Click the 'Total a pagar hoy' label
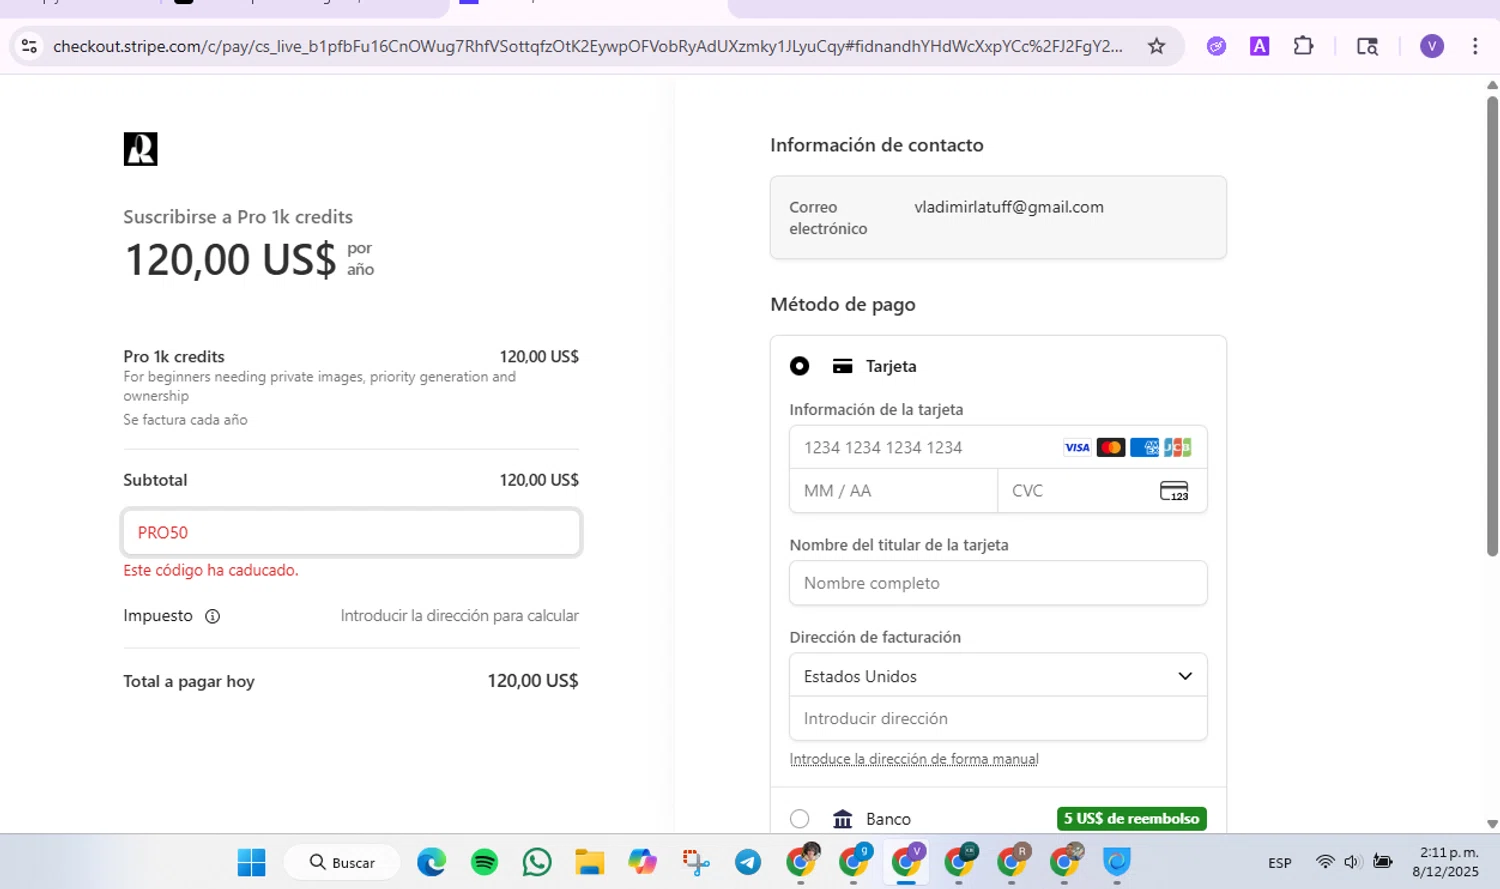The image size is (1500, 889). [x=189, y=681]
